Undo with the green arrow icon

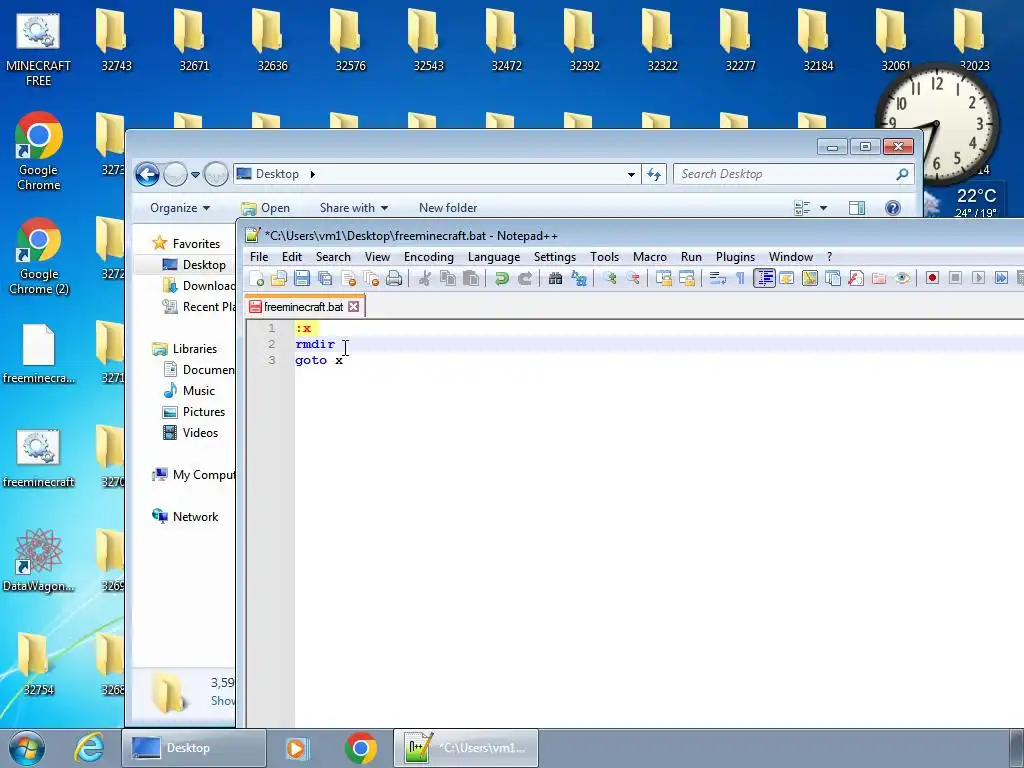coord(502,279)
